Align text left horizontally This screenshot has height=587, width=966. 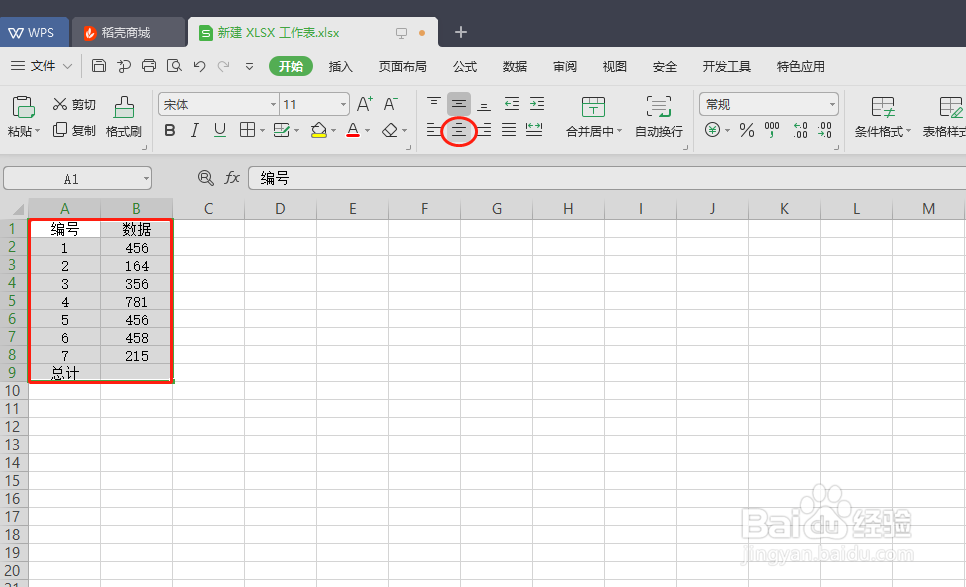(434, 130)
